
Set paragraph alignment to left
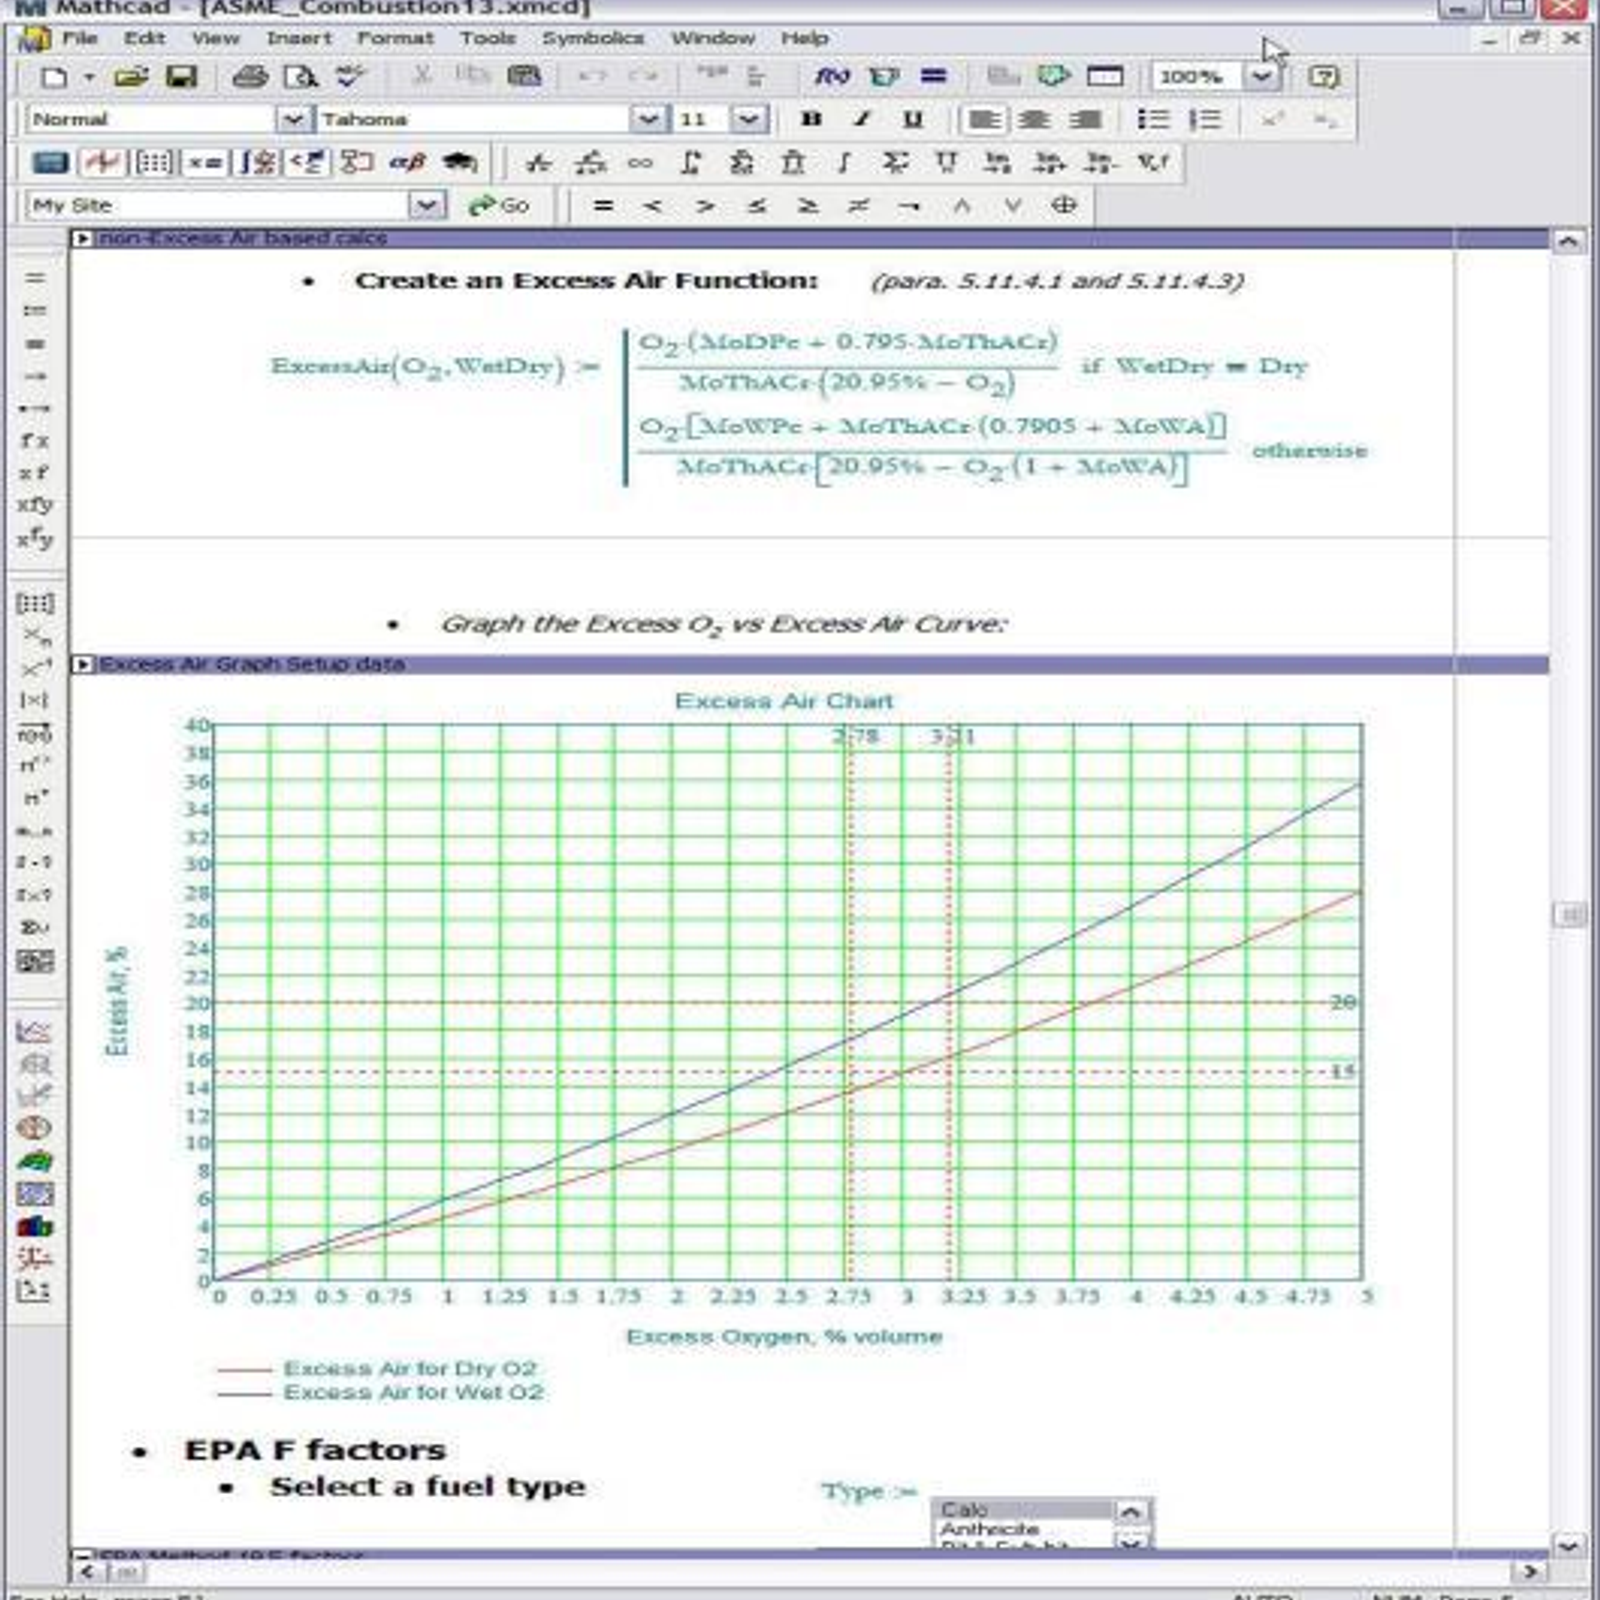[x=984, y=119]
